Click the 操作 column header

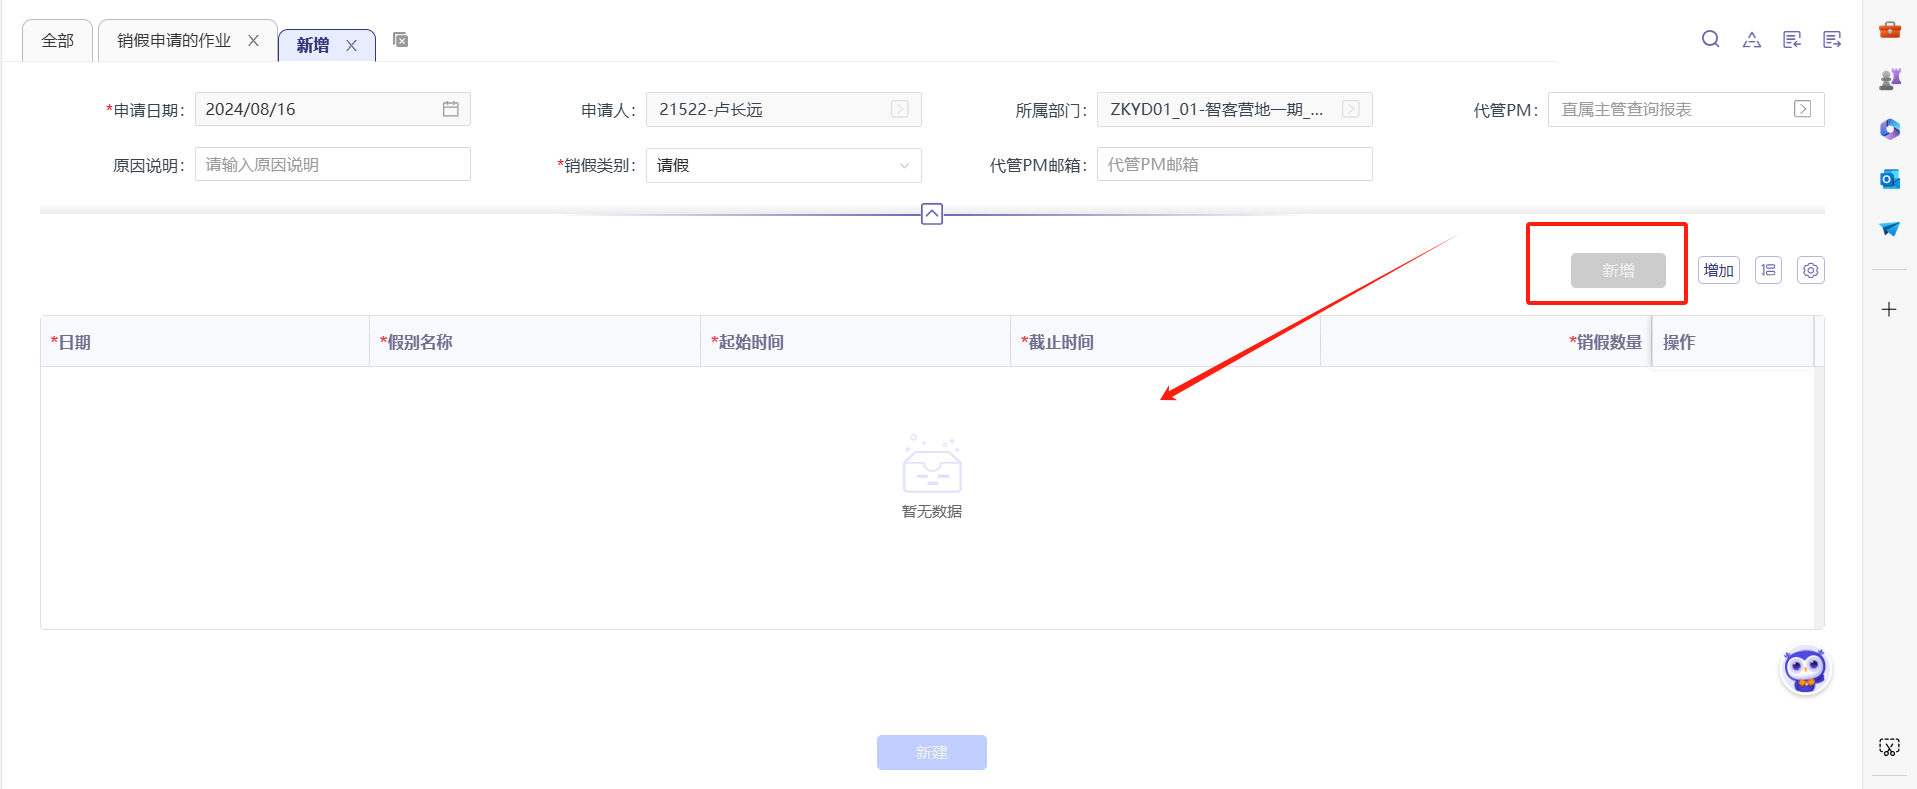pos(1733,342)
